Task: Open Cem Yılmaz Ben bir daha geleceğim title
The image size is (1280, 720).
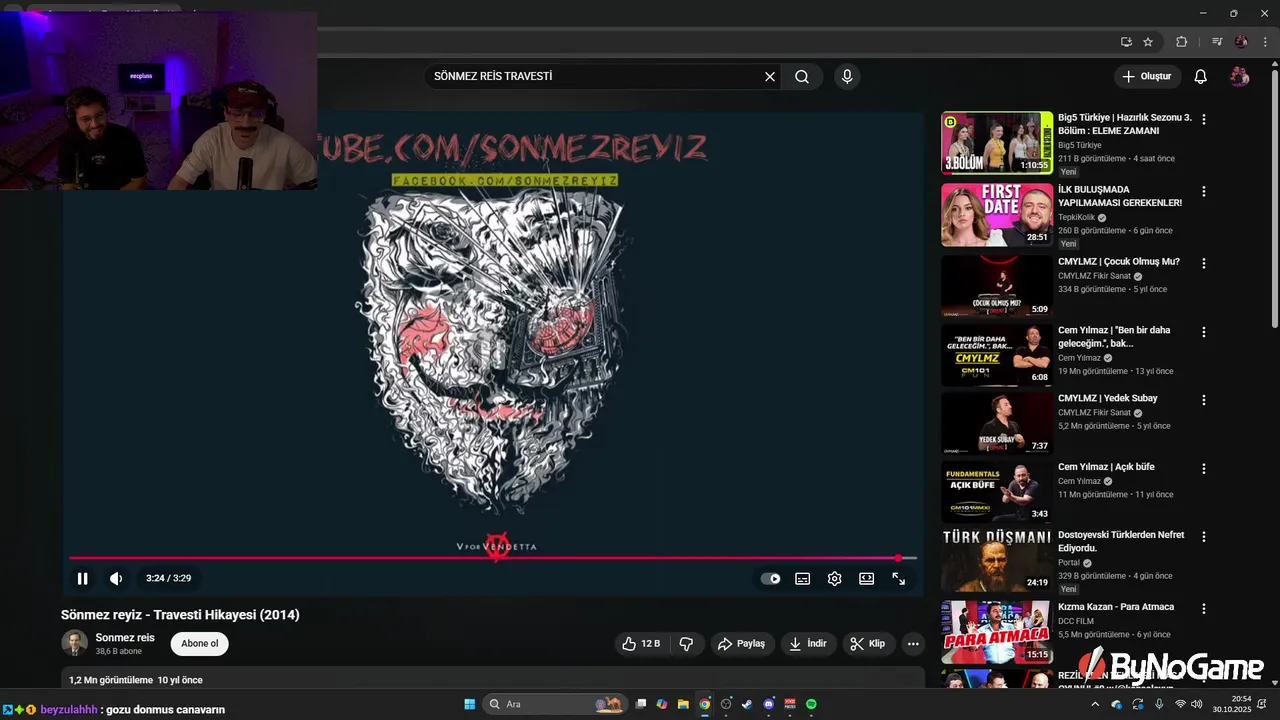Action: tap(1114, 337)
